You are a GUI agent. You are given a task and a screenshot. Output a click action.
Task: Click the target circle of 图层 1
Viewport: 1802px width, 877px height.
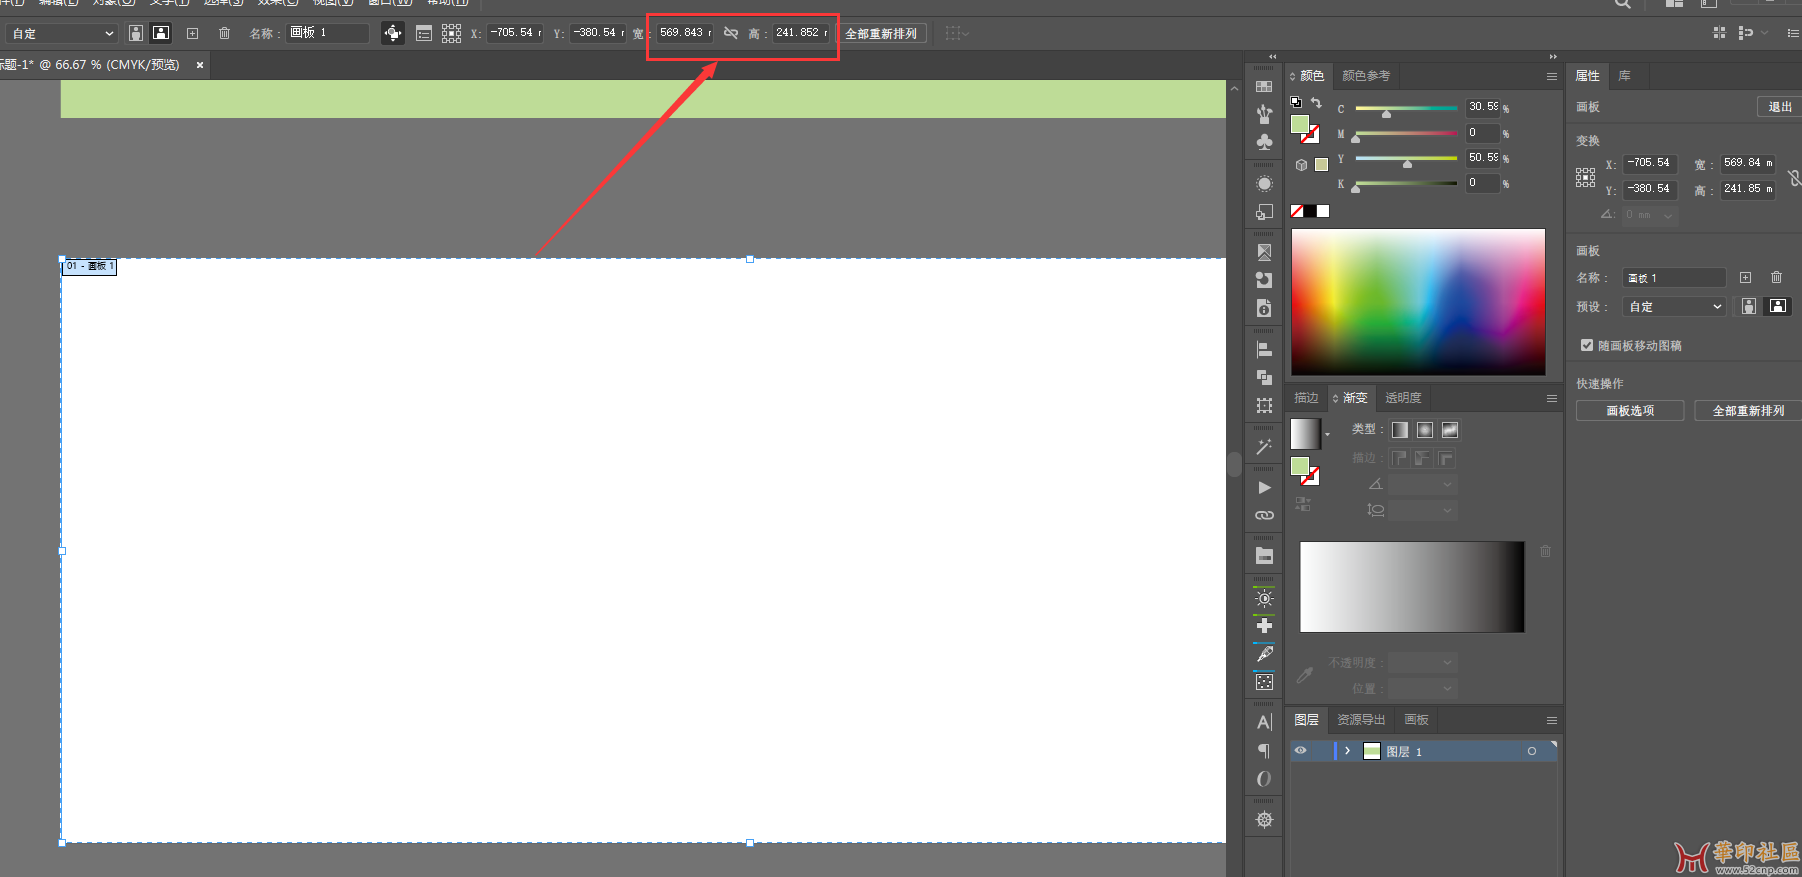pos(1532,751)
